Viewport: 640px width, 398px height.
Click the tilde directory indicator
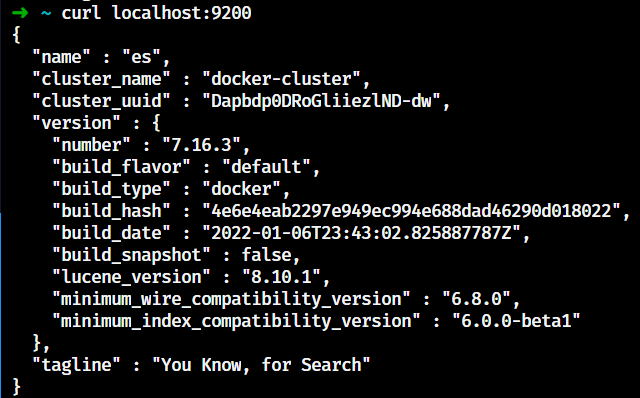[46, 13]
